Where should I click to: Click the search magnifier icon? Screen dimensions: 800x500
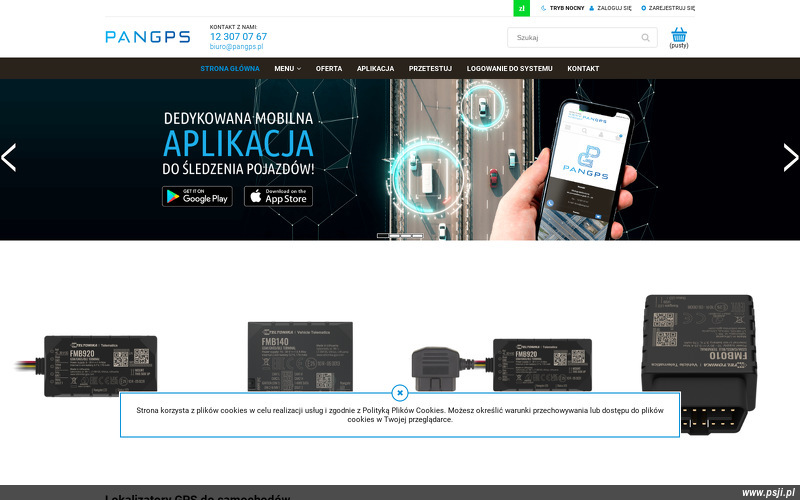pos(645,38)
